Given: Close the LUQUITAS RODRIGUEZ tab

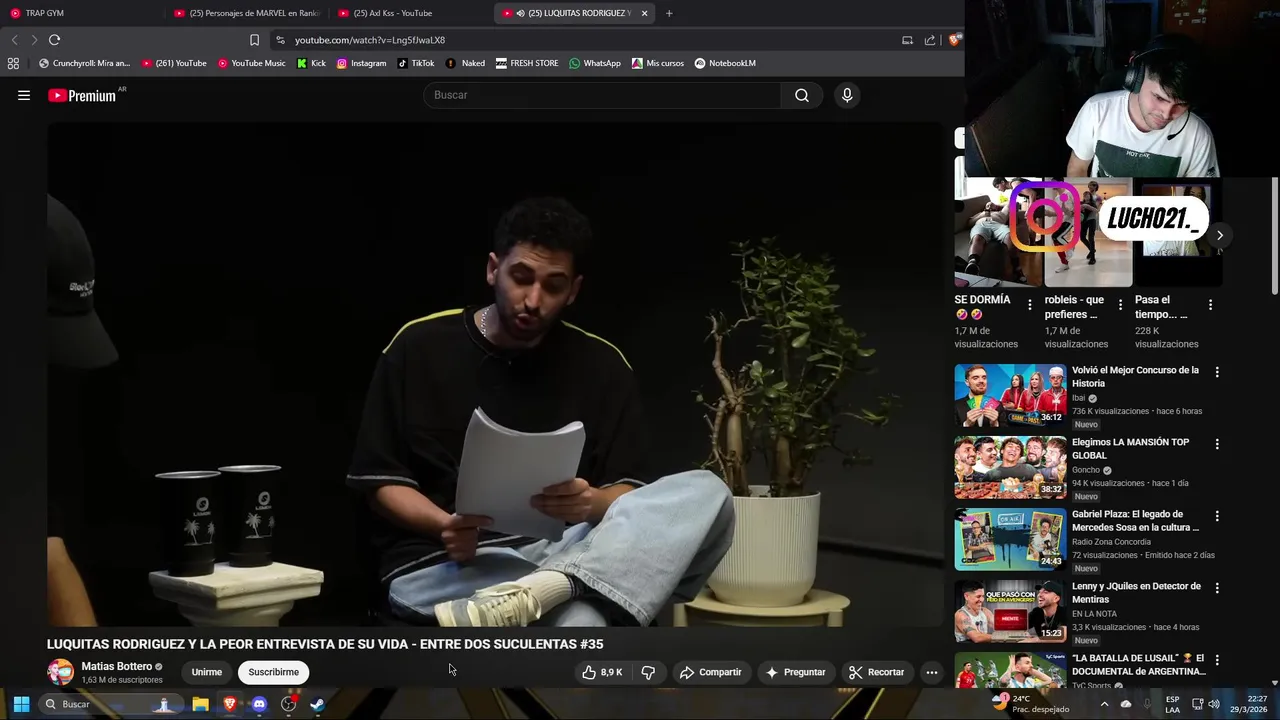Looking at the screenshot, I should tap(644, 13).
